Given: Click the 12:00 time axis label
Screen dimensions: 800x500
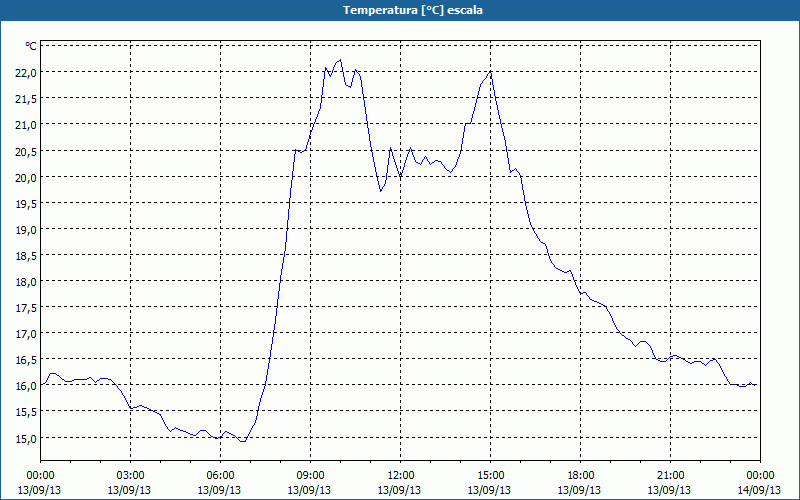Looking at the screenshot, I should click(401, 476).
